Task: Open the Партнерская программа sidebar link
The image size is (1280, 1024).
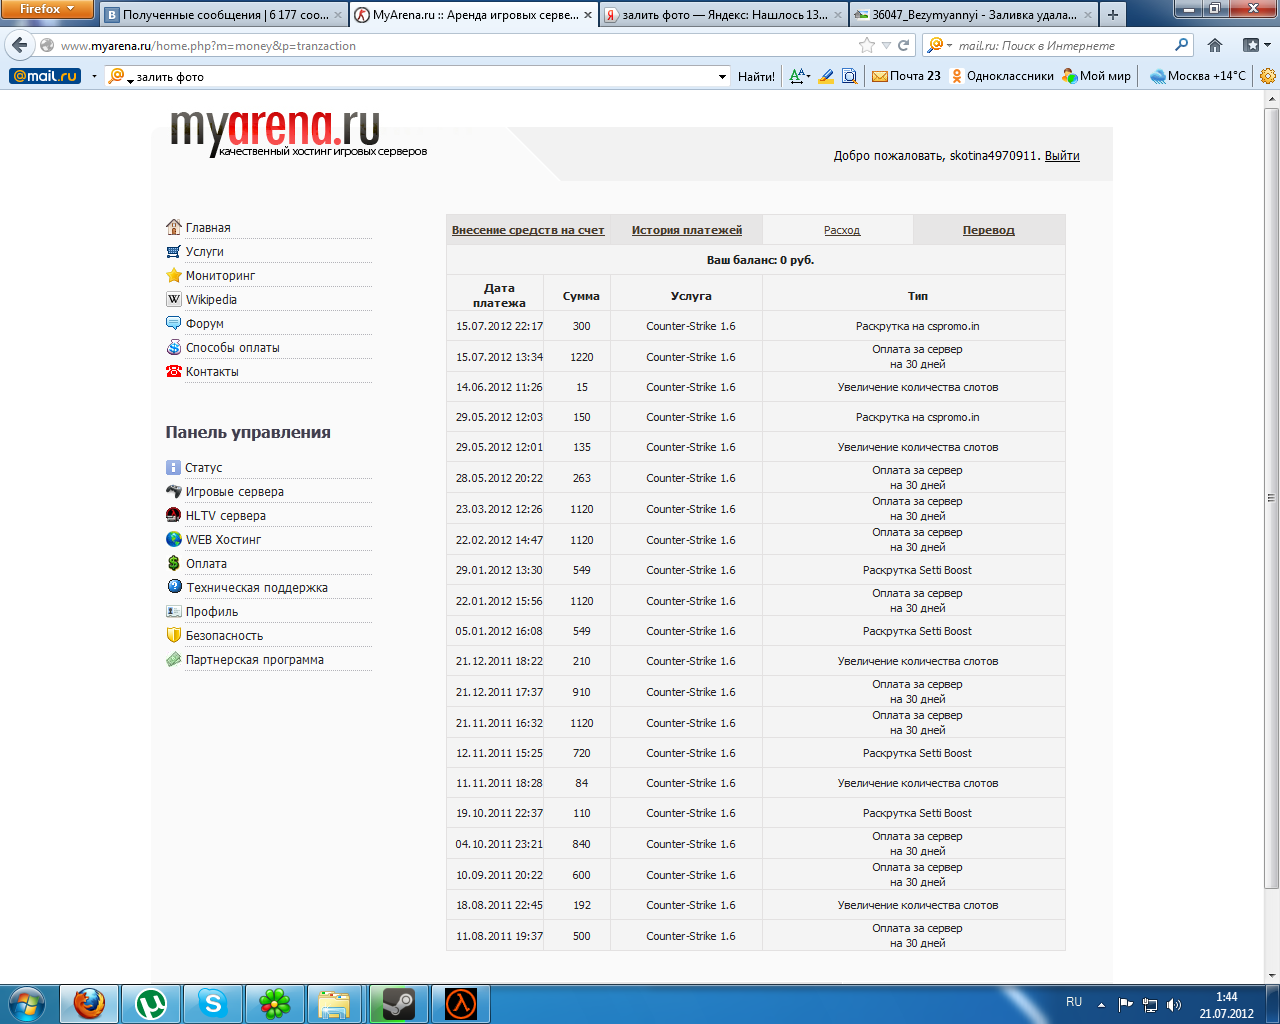Action: [x=254, y=660]
